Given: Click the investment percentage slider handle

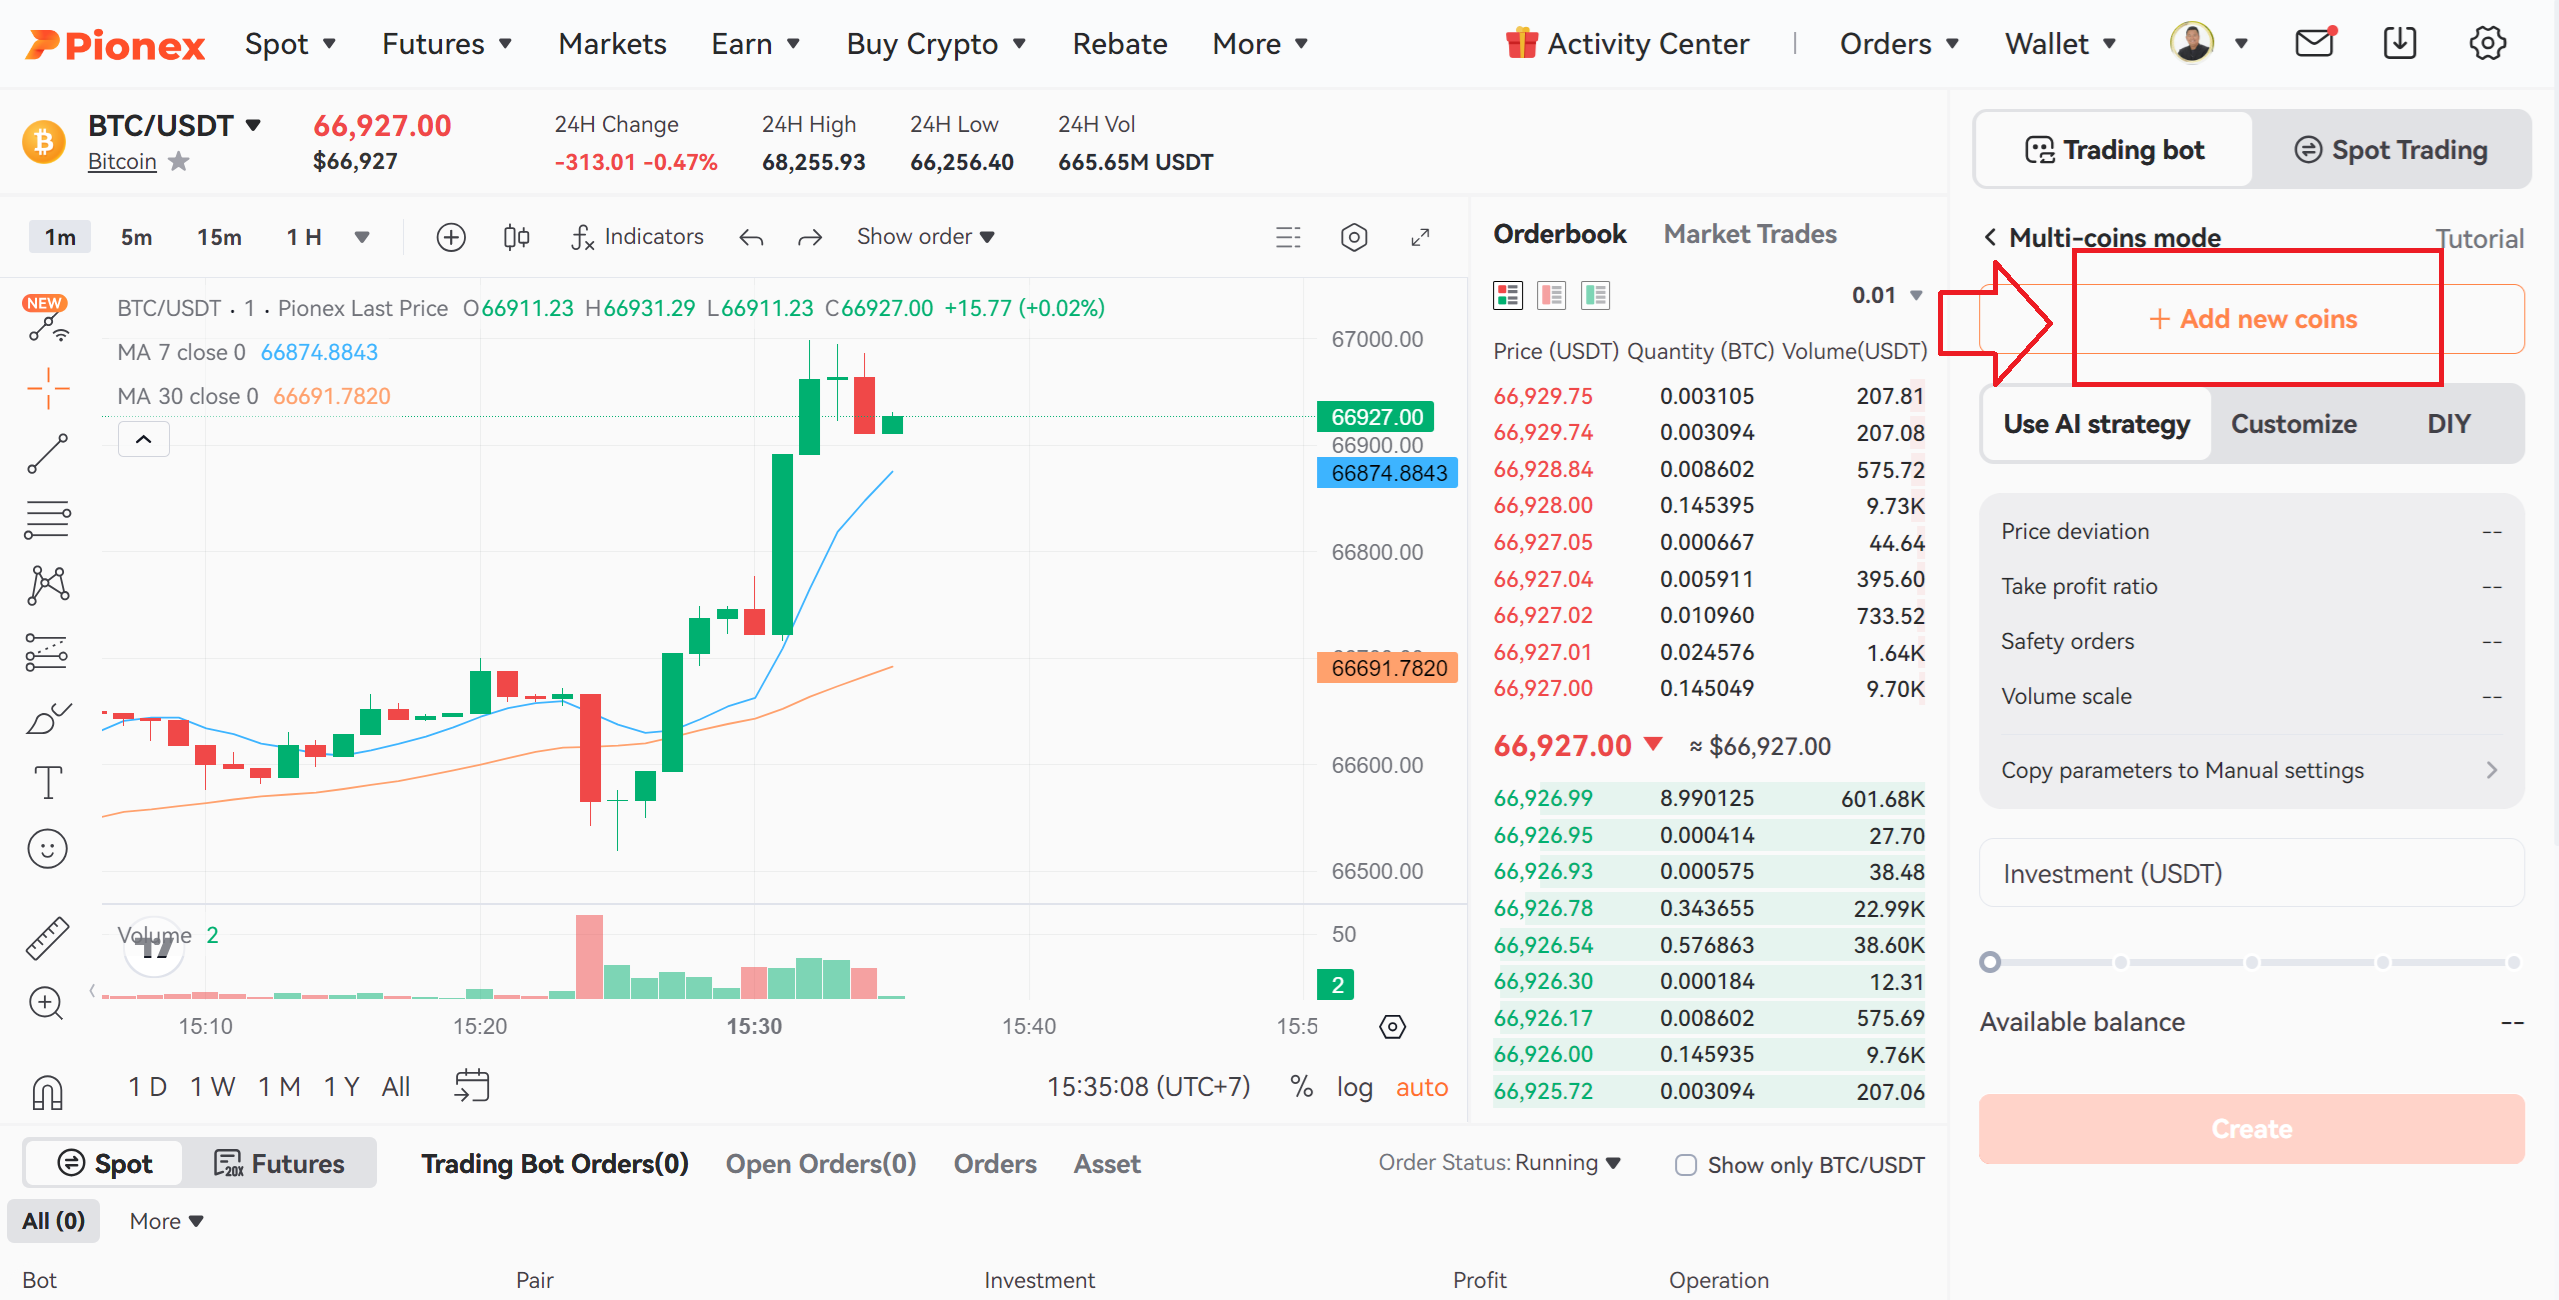Looking at the screenshot, I should [x=1990, y=962].
